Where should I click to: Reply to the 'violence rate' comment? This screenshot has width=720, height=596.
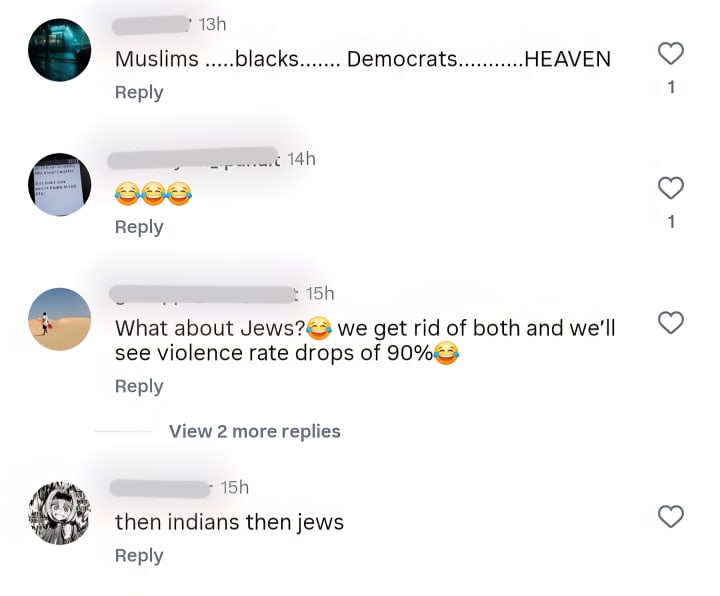[x=139, y=386]
